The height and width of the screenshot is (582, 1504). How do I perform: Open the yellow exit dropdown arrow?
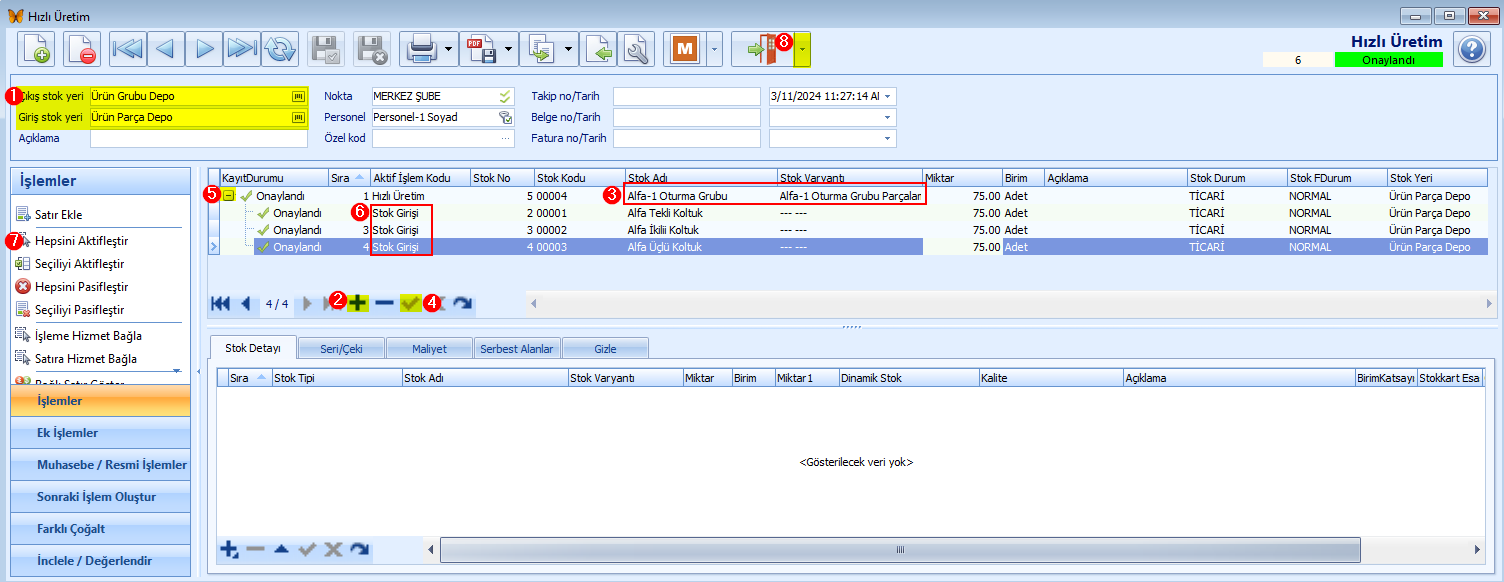tap(803, 48)
